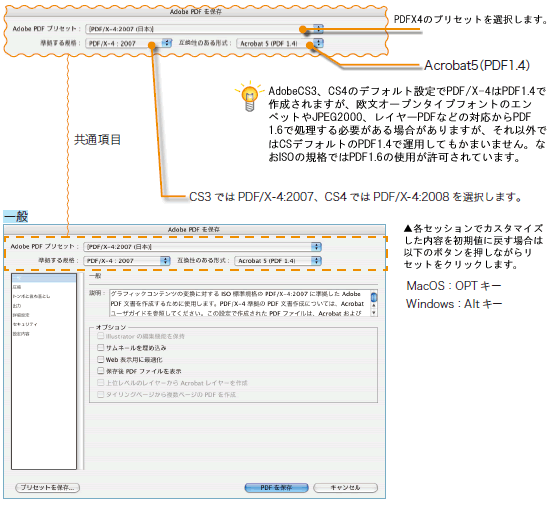The height and width of the screenshot is (508, 550).
Task: Click the blue scrollbar thumb in the description box
Action: tap(374, 297)
